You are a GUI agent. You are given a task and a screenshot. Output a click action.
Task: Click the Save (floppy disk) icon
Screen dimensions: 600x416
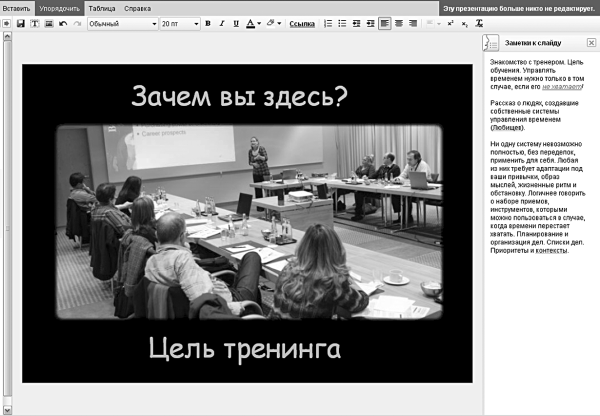20,23
